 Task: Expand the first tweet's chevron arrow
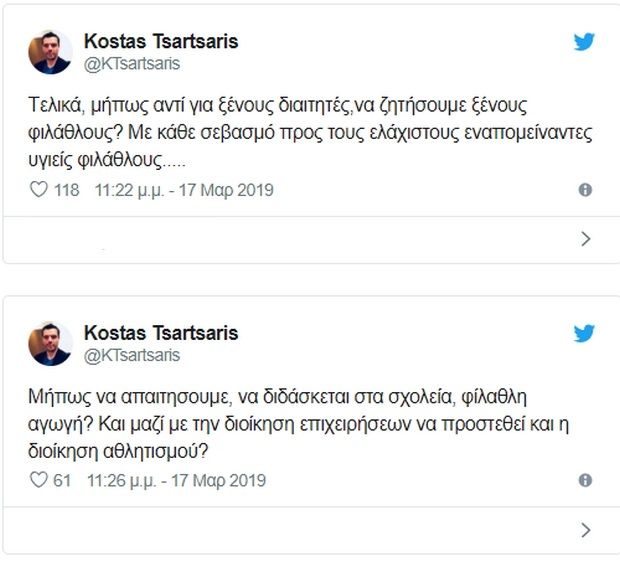pos(586,239)
